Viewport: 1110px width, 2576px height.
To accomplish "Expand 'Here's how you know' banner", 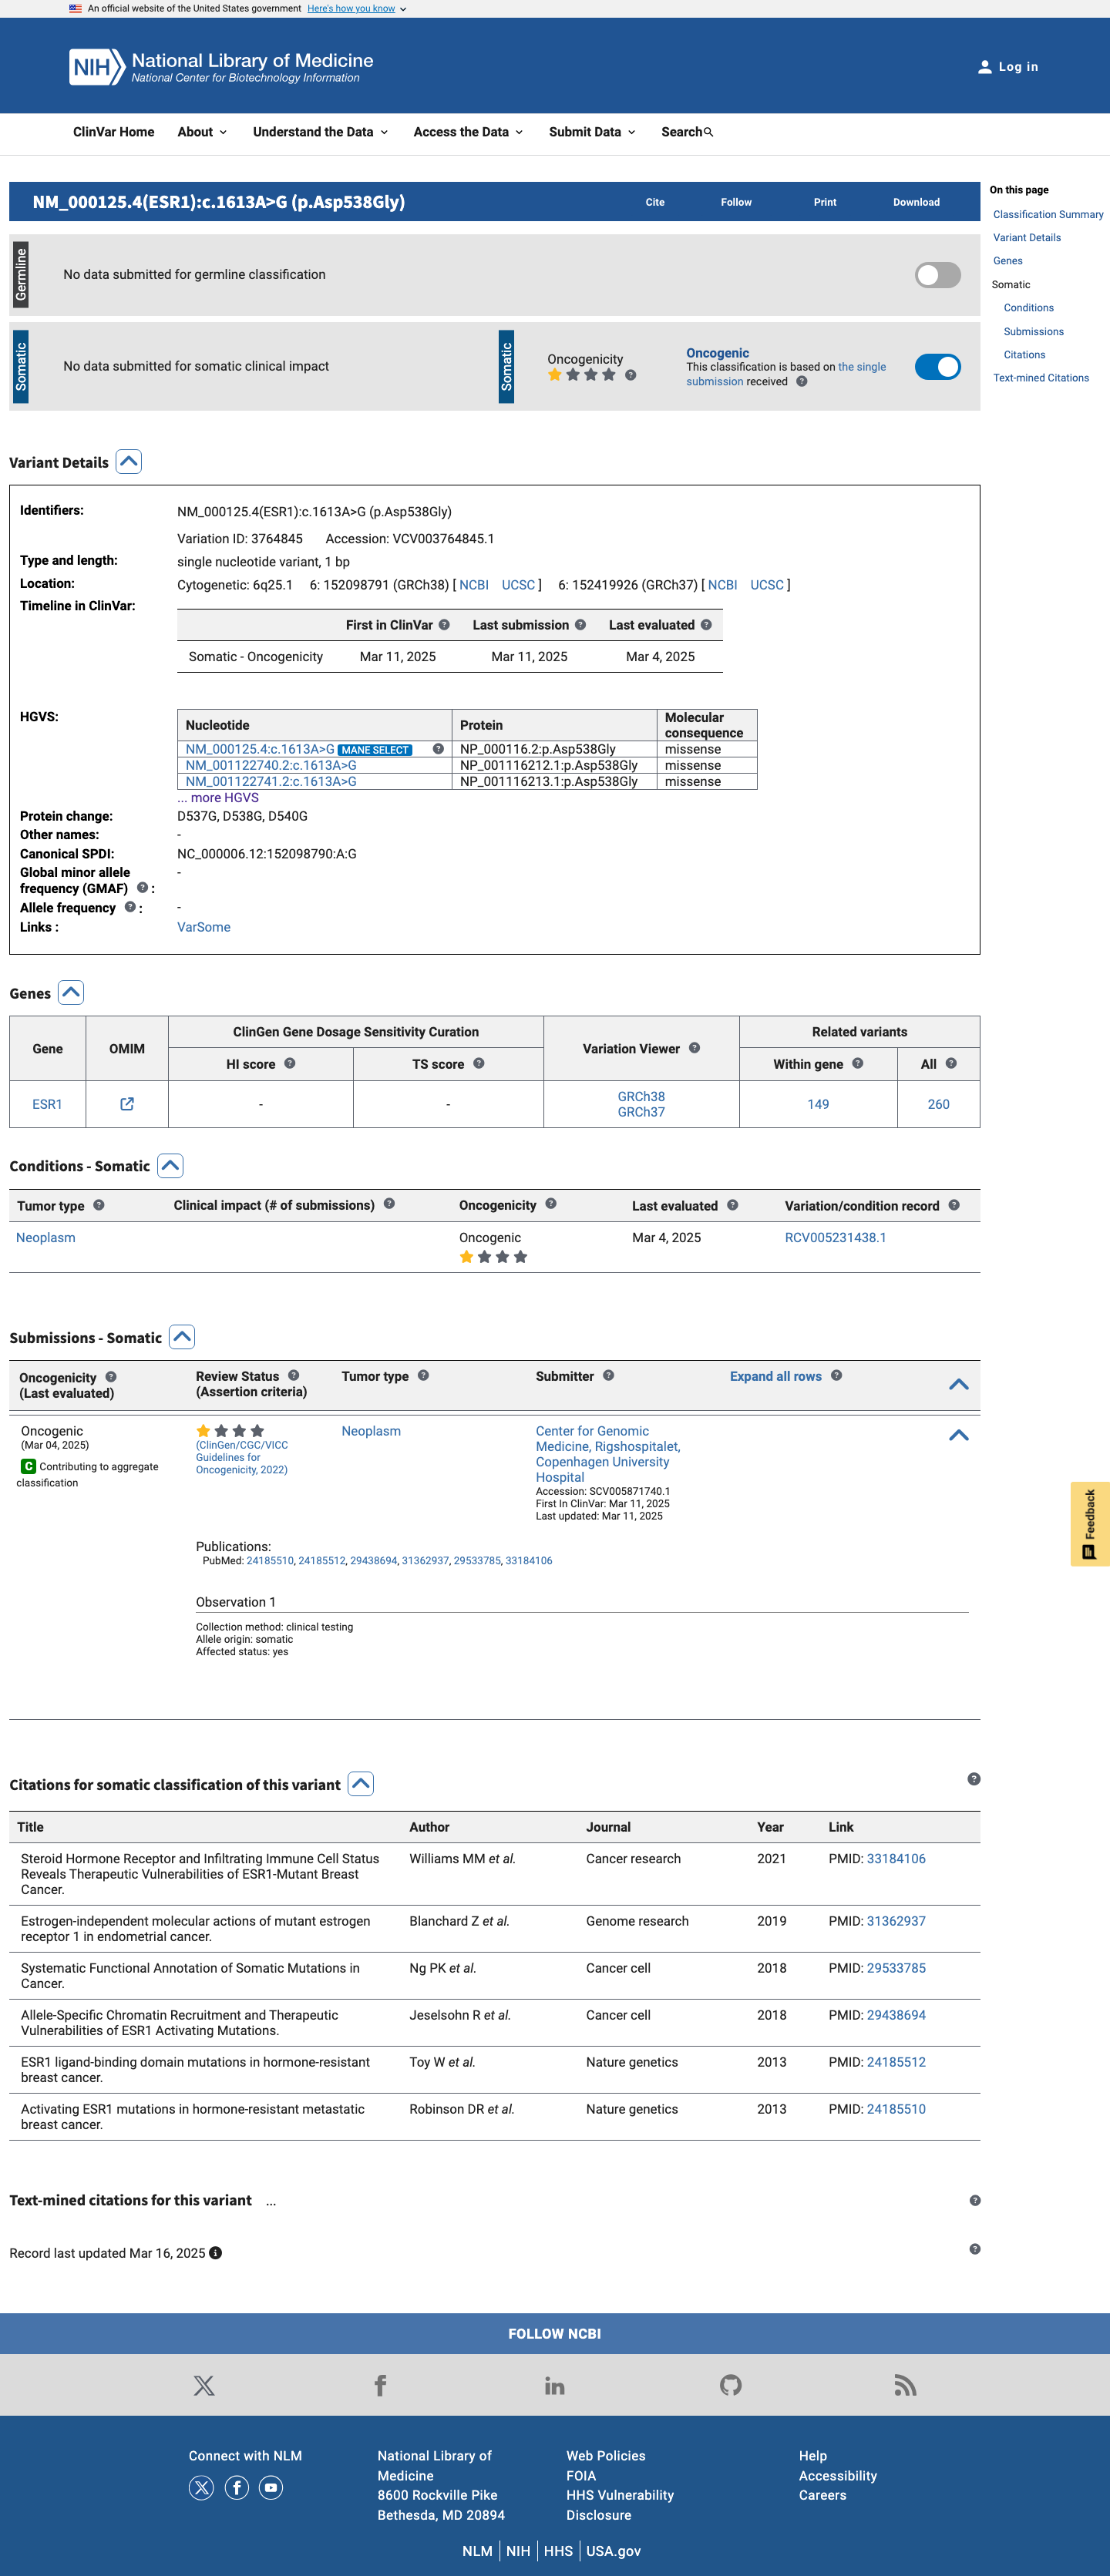I will point(357,9).
